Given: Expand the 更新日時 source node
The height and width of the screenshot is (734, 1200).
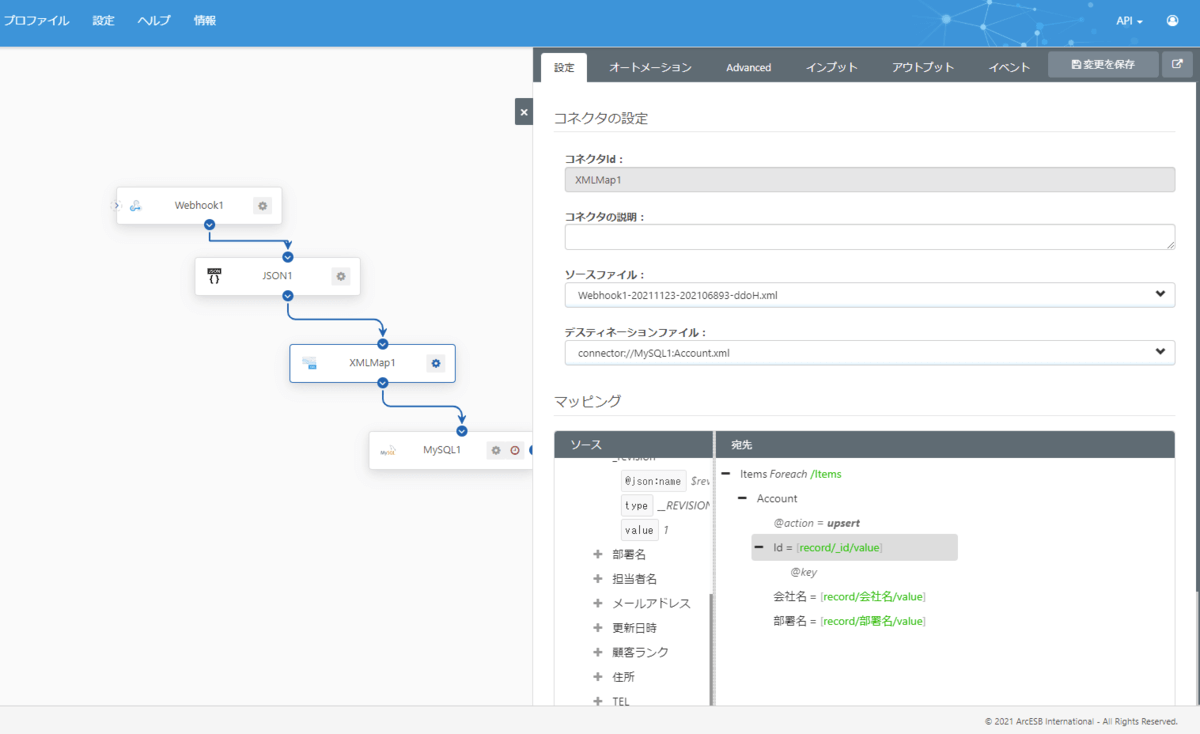Looking at the screenshot, I should pos(598,628).
